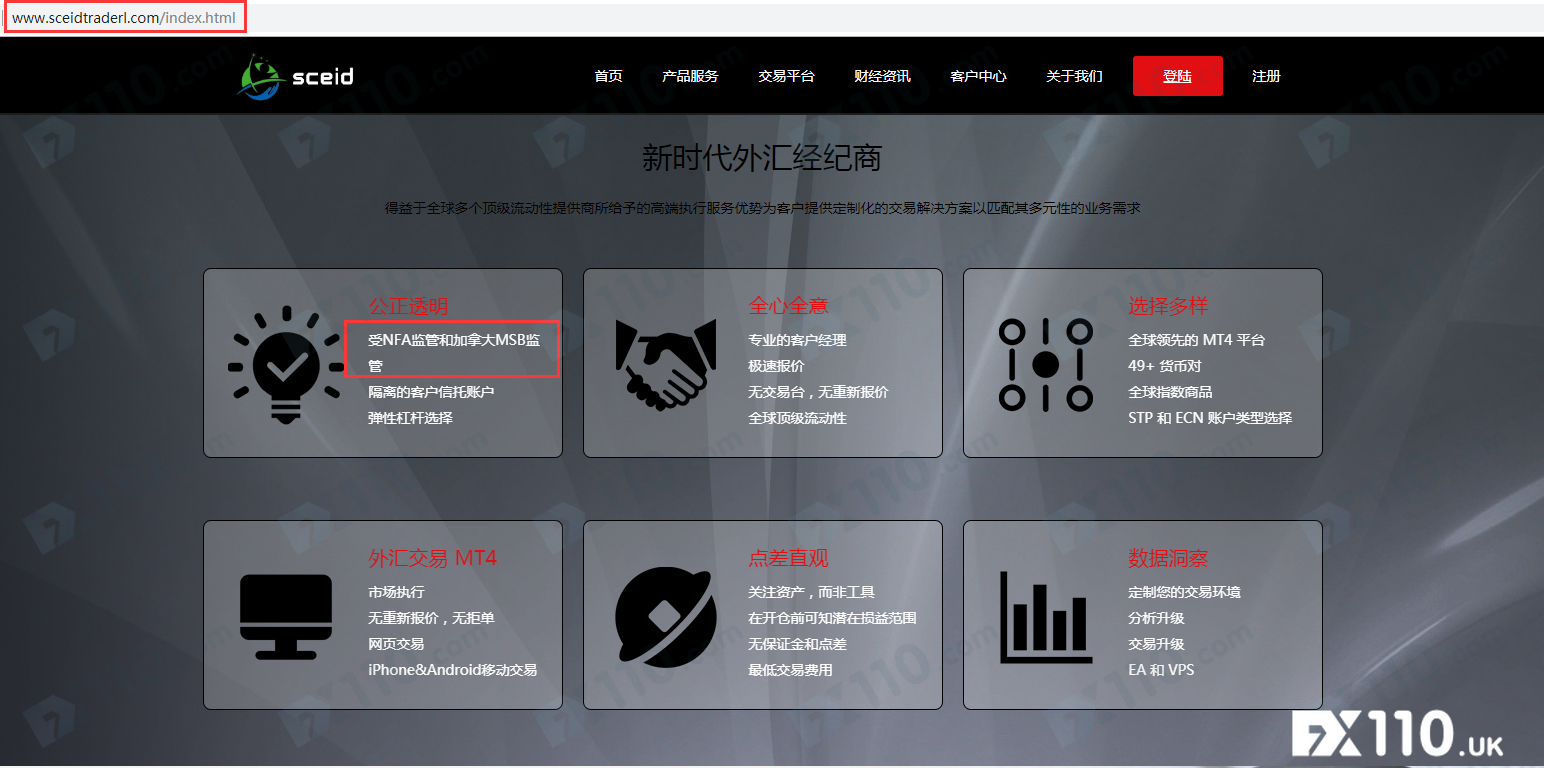
Task: Click the text 极速报价
Action: pyautogui.click(x=776, y=366)
